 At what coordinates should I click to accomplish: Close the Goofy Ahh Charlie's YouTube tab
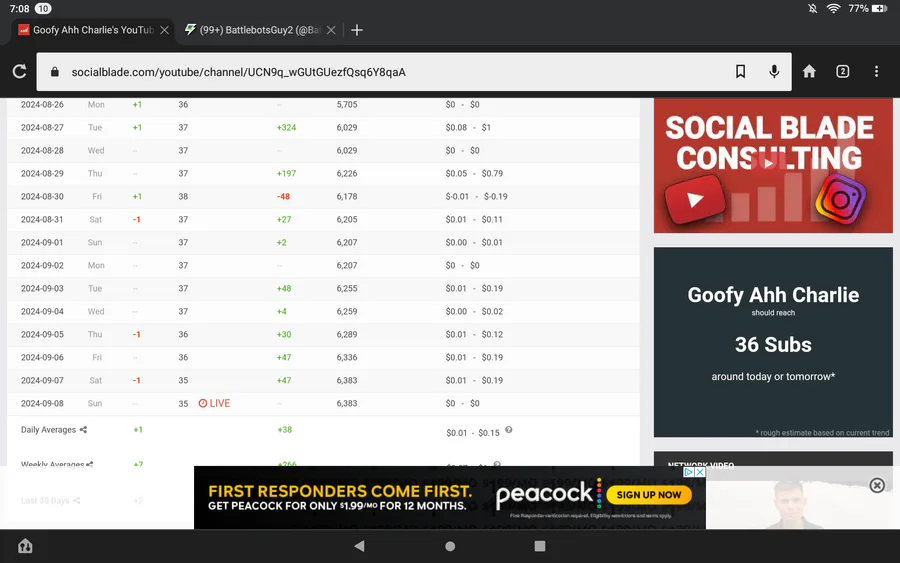coord(164,30)
